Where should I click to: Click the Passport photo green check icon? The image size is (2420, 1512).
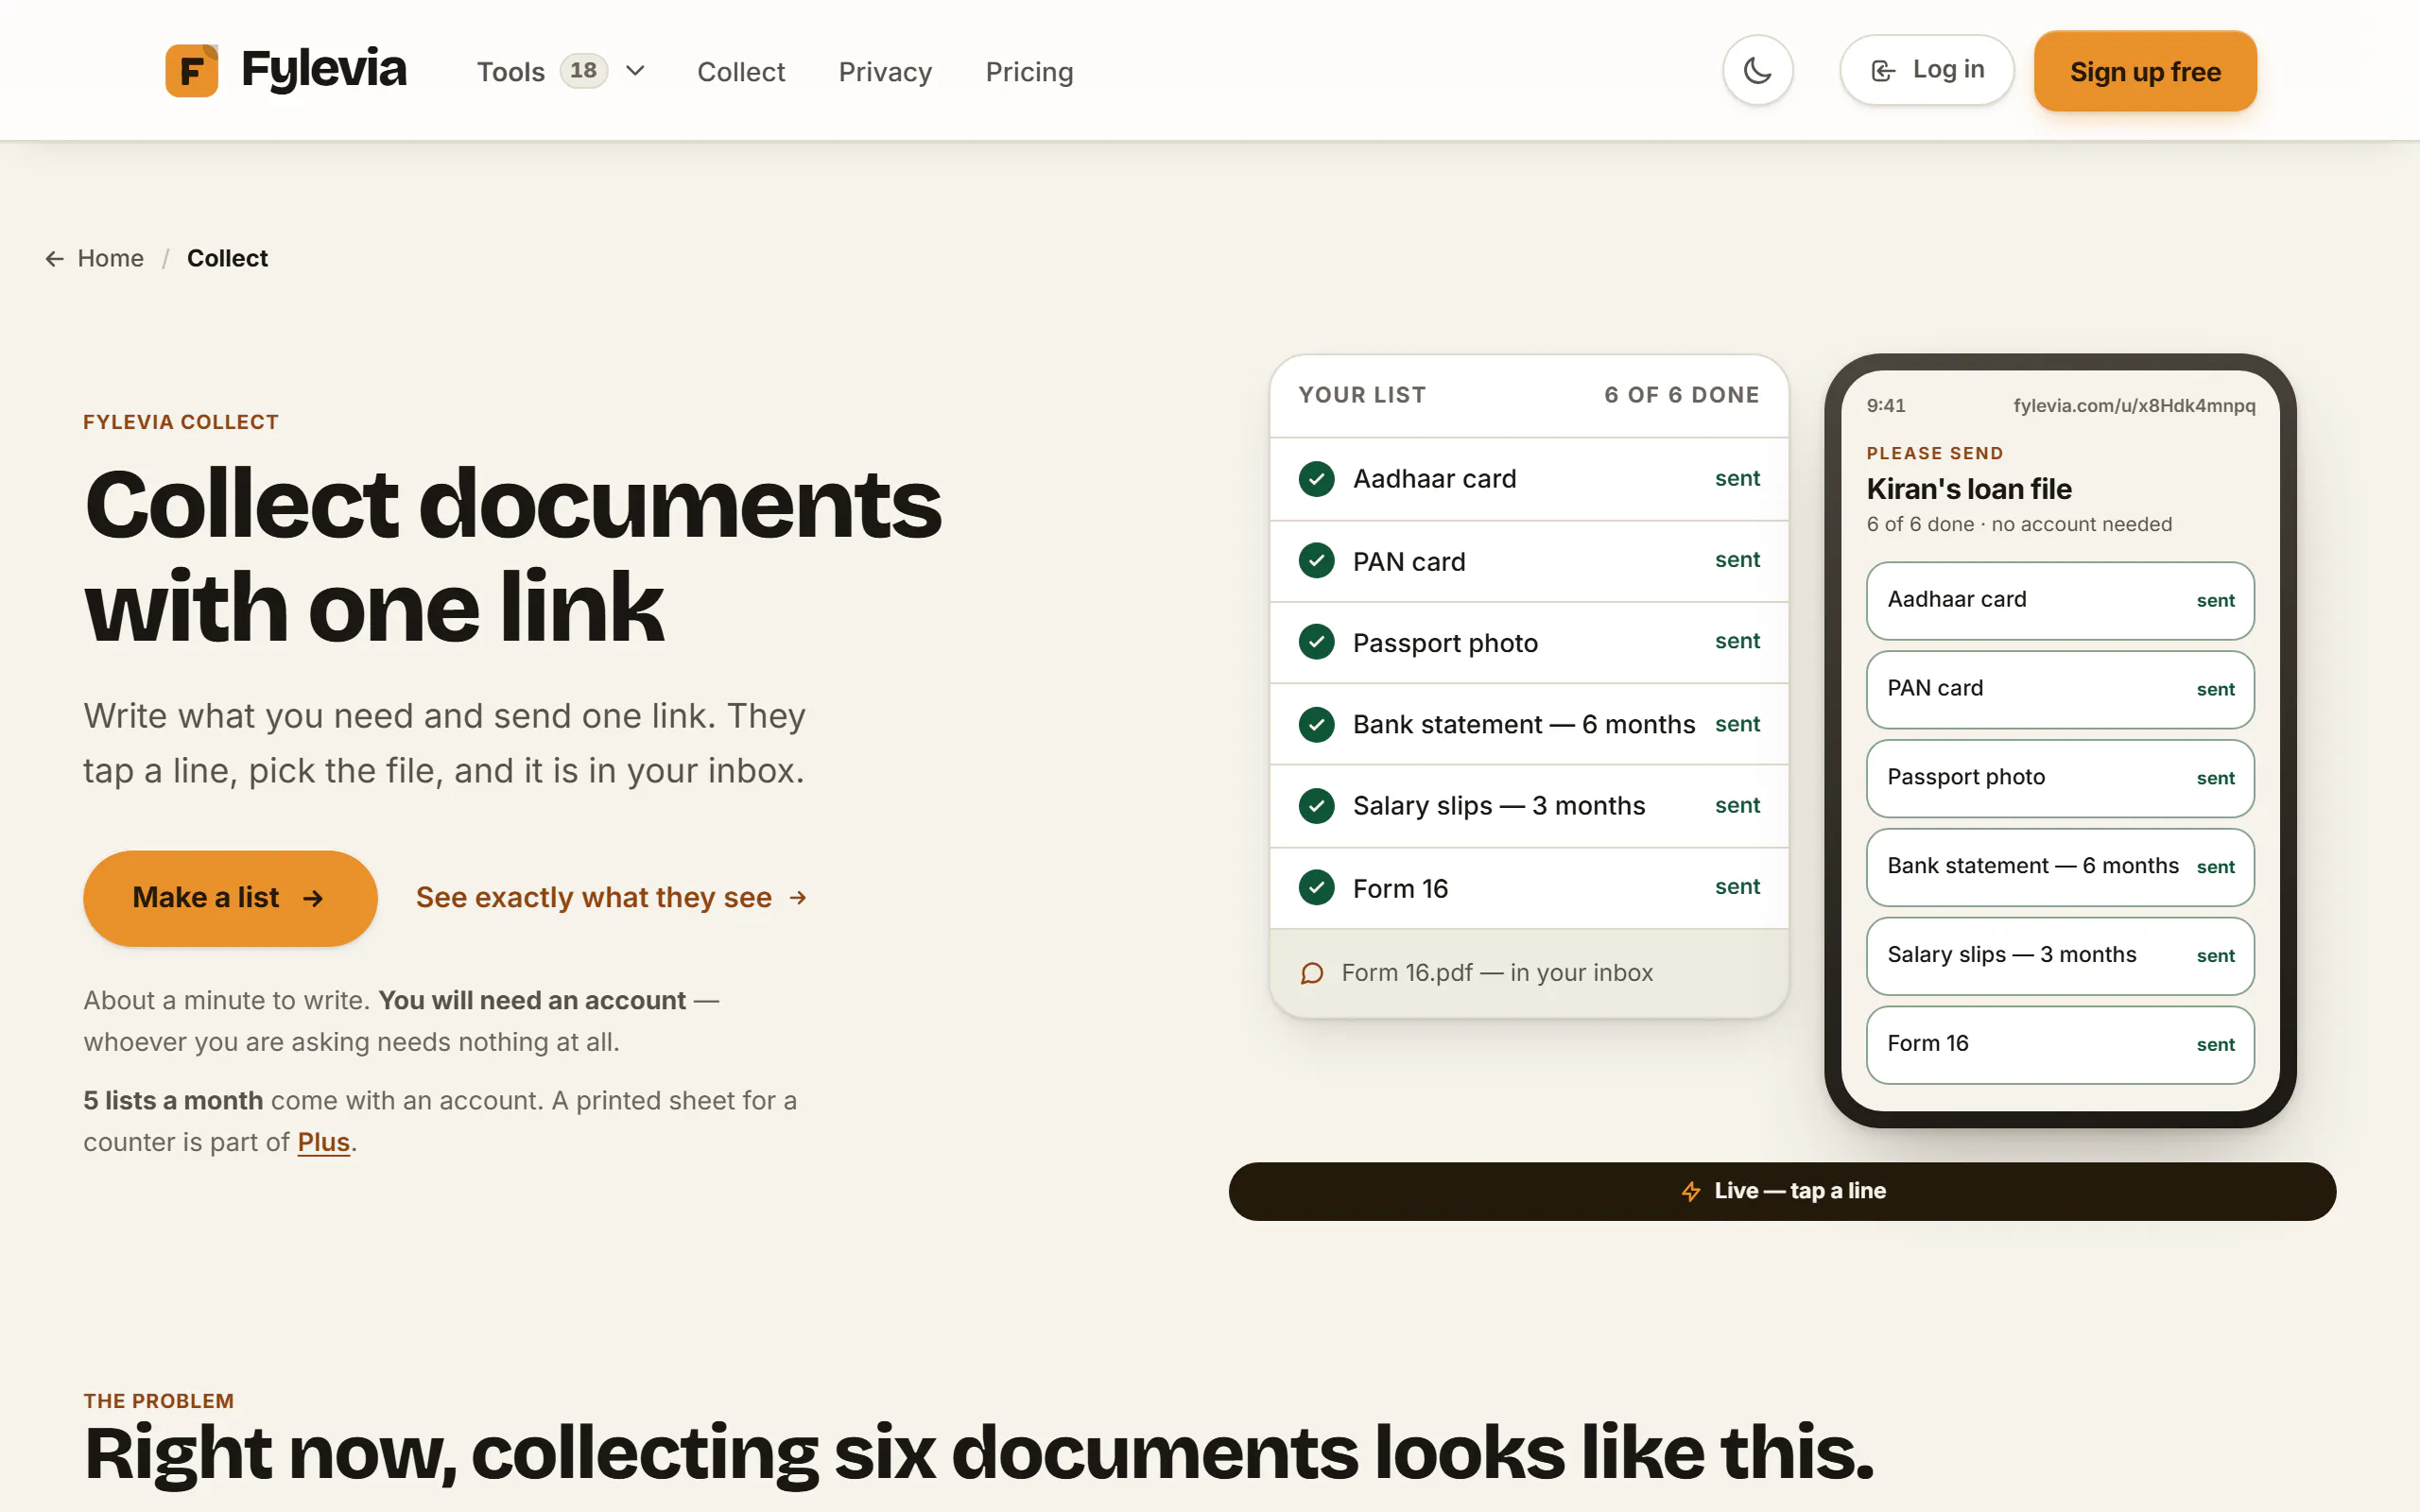(1316, 642)
